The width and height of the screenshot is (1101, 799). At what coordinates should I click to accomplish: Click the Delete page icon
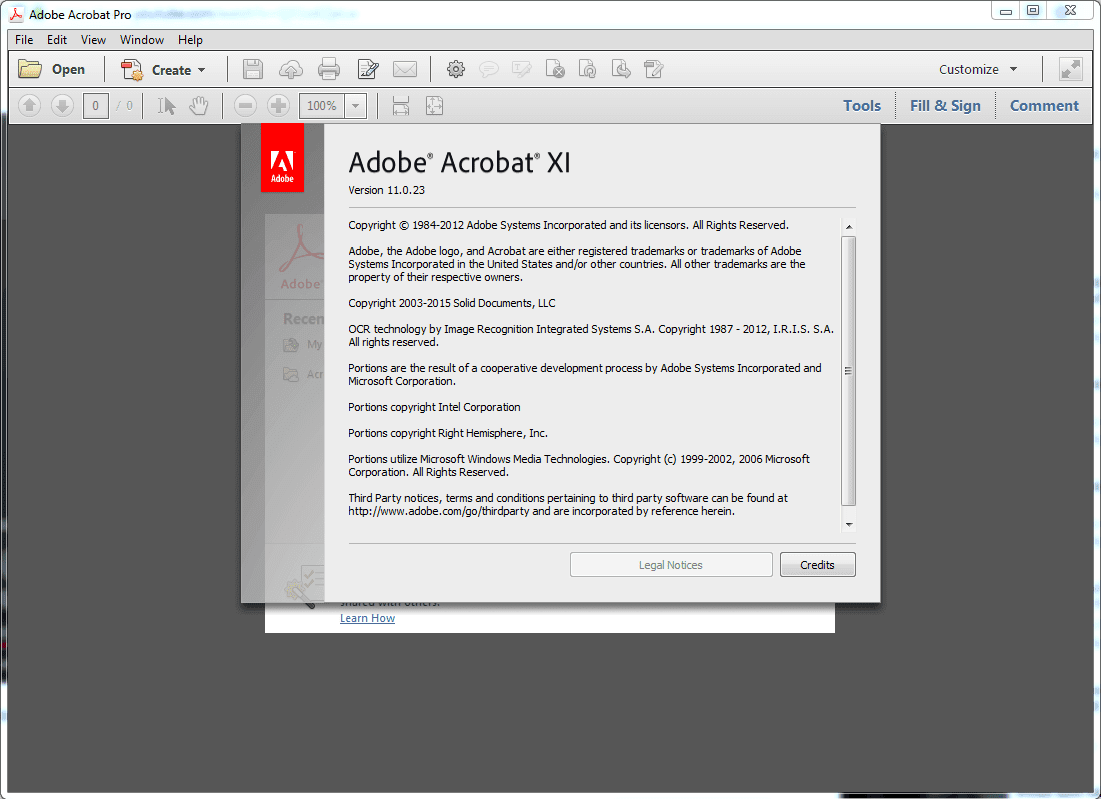[555, 69]
